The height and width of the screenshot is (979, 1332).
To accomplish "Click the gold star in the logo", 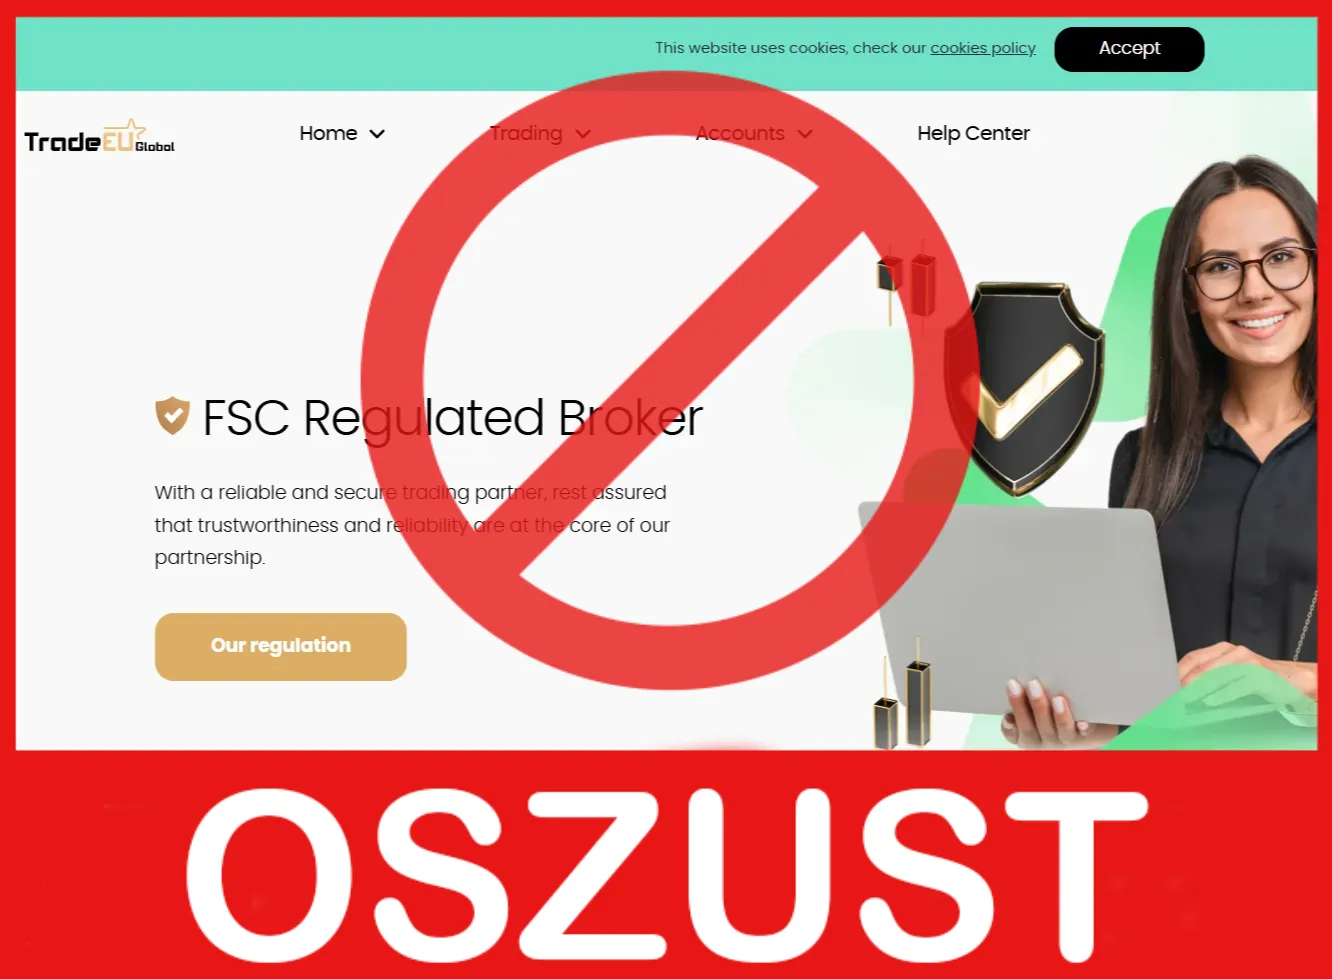I will pos(133,130).
